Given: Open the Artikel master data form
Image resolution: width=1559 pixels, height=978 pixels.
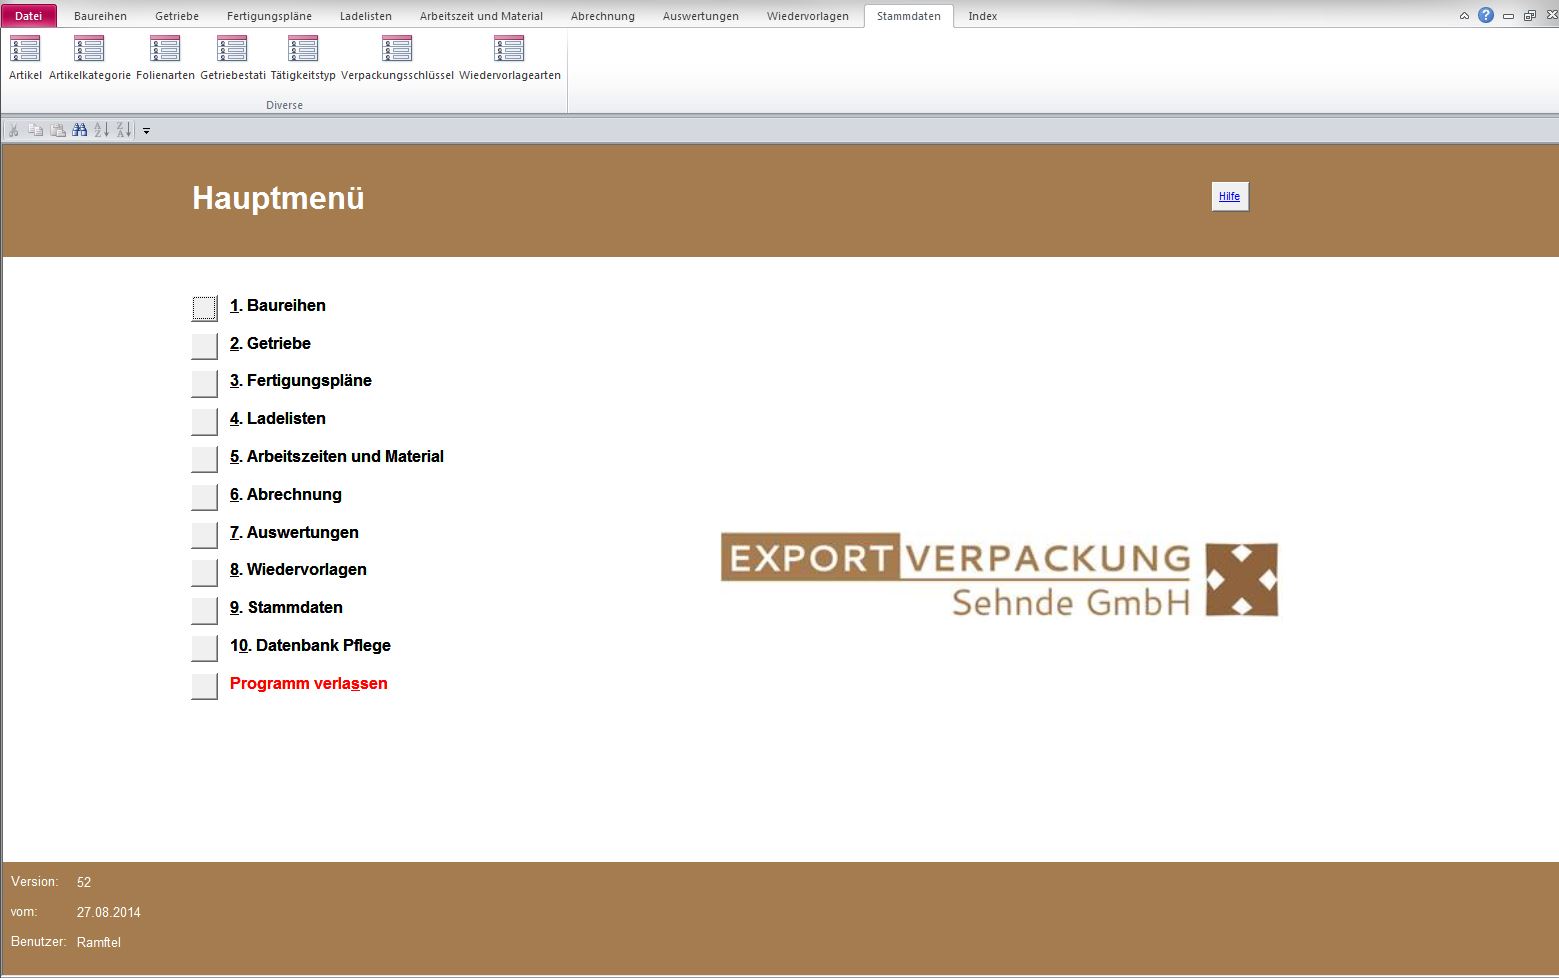Looking at the screenshot, I should coord(25,58).
